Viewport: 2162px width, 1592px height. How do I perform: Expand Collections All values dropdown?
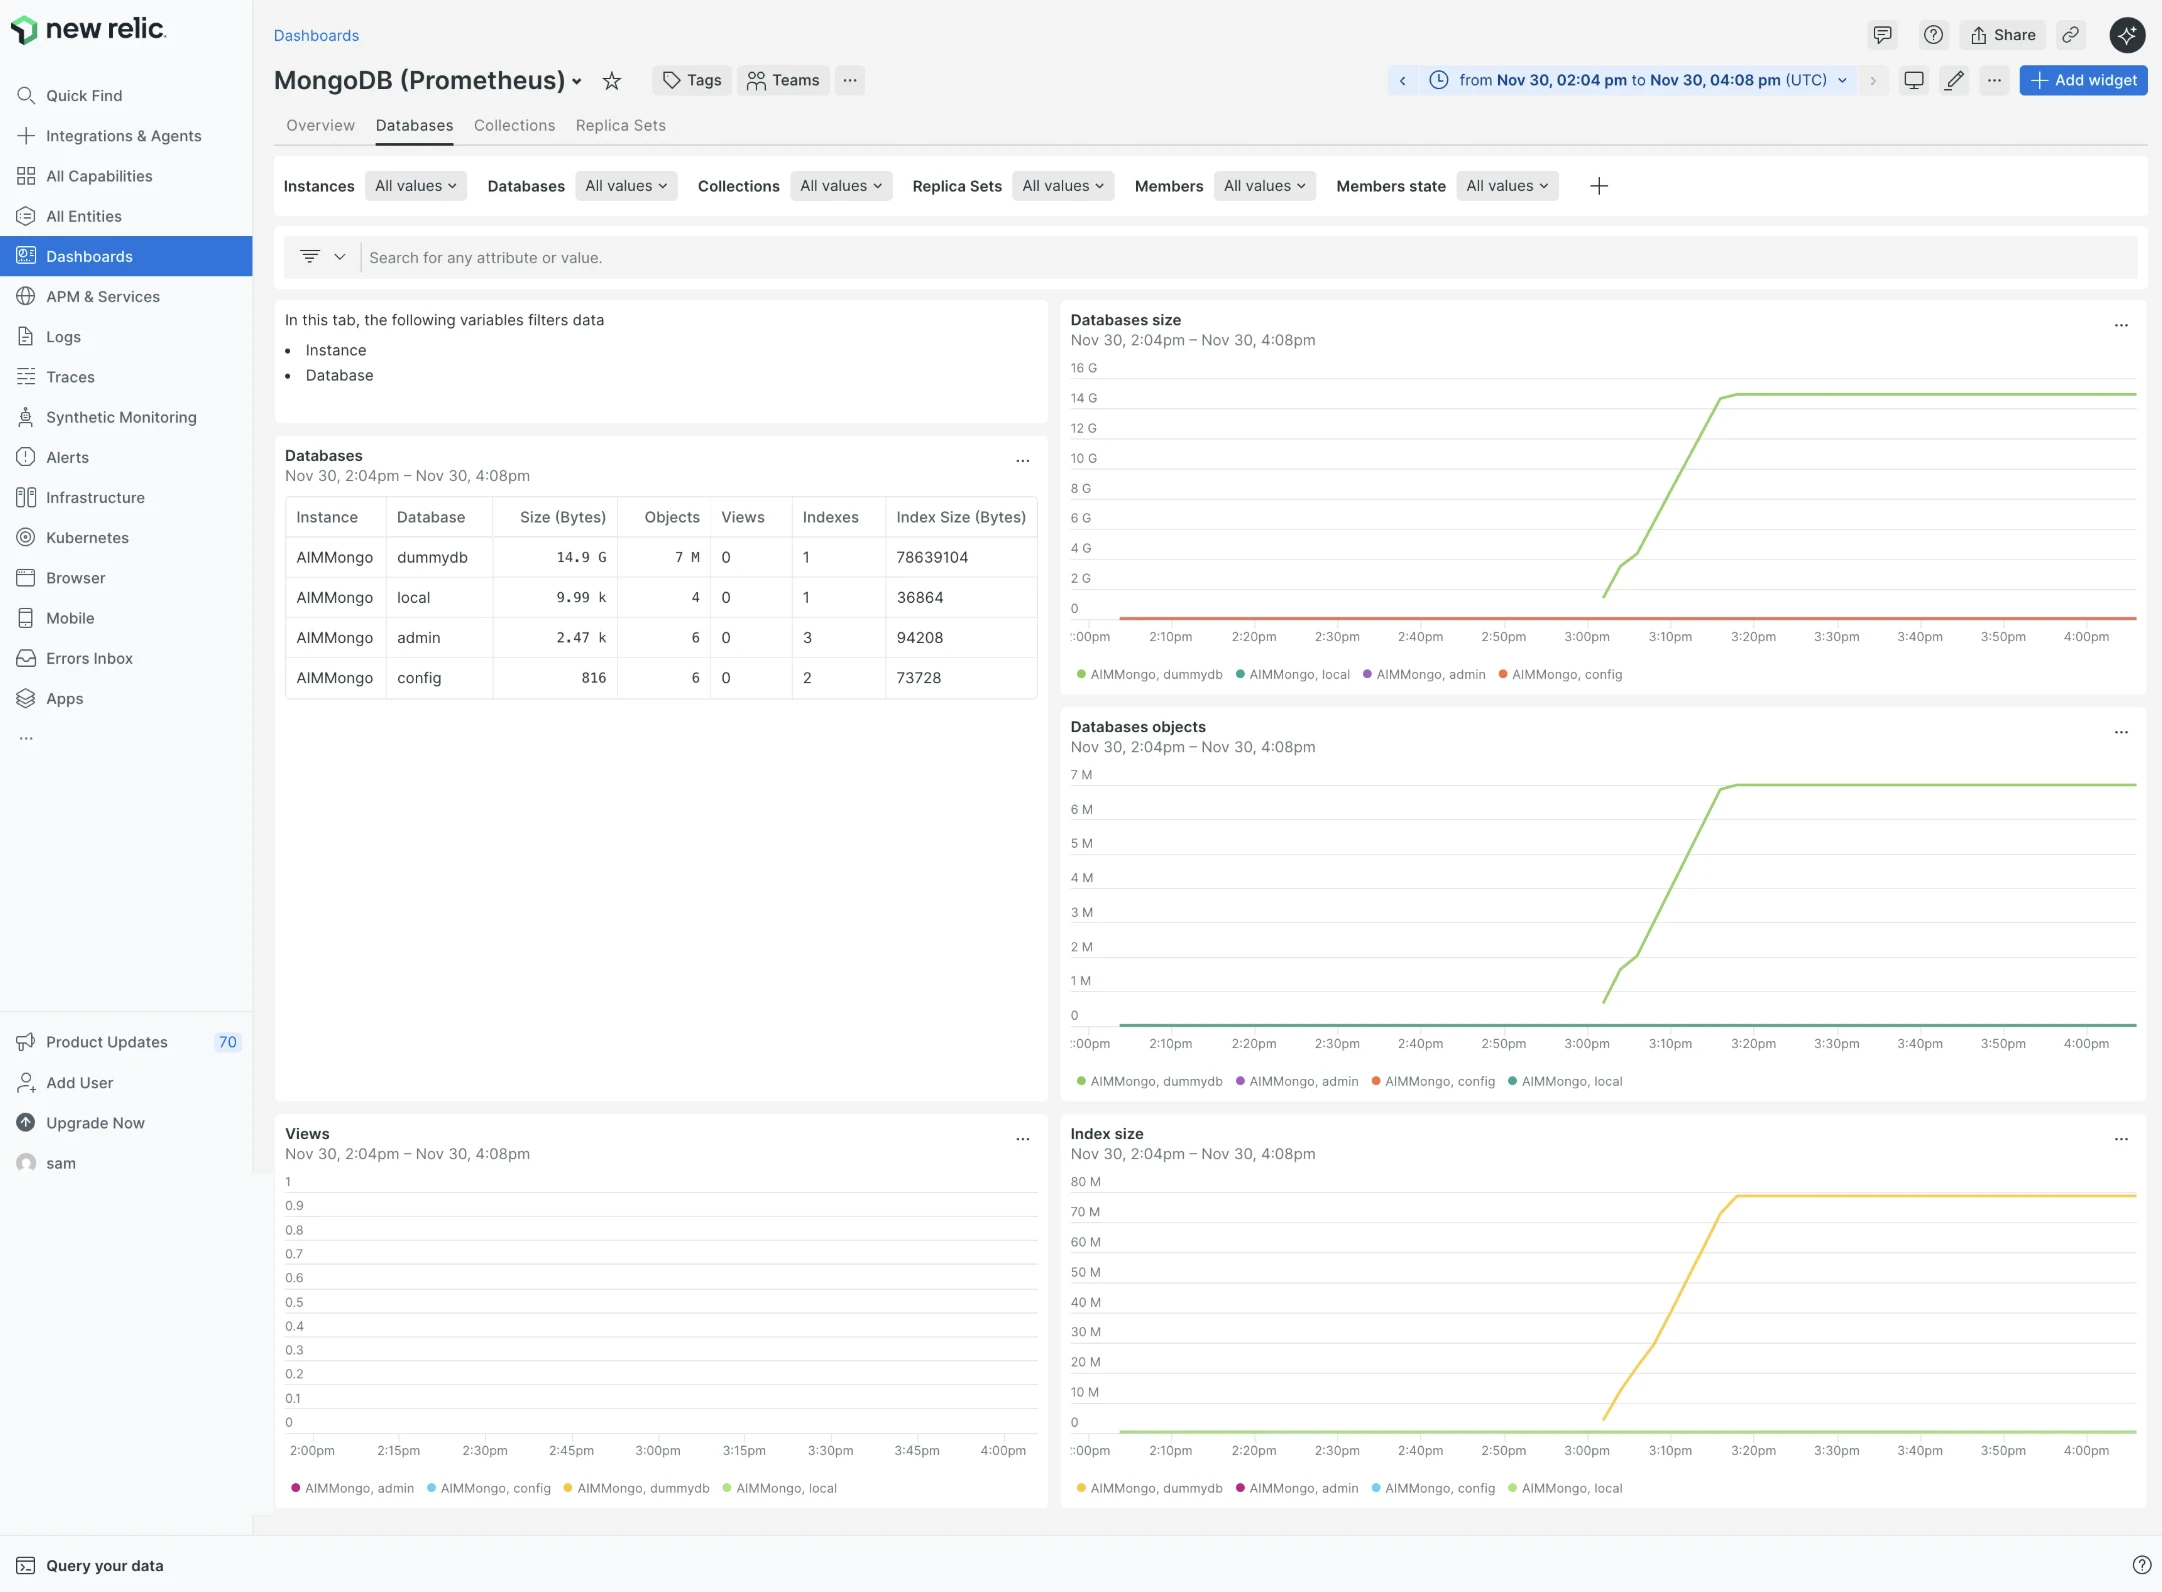[841, 186]
